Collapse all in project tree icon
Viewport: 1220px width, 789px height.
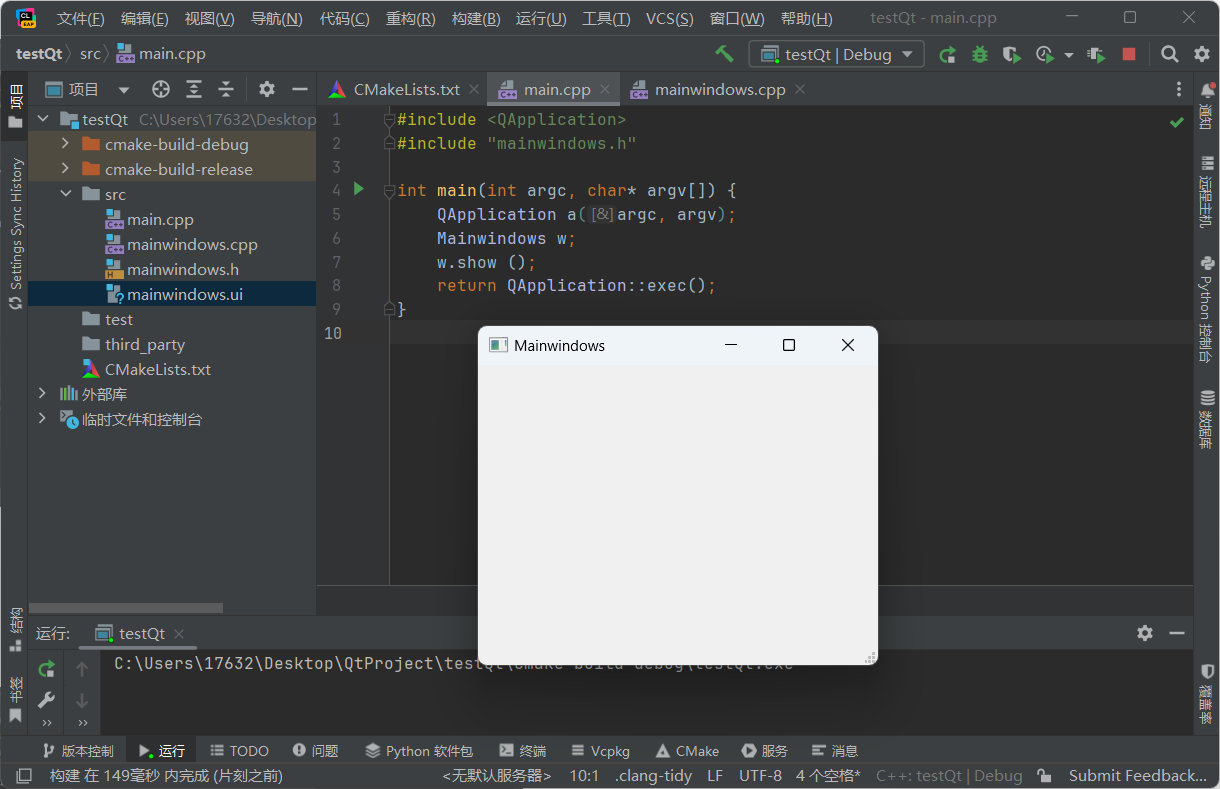coord(226,89)
